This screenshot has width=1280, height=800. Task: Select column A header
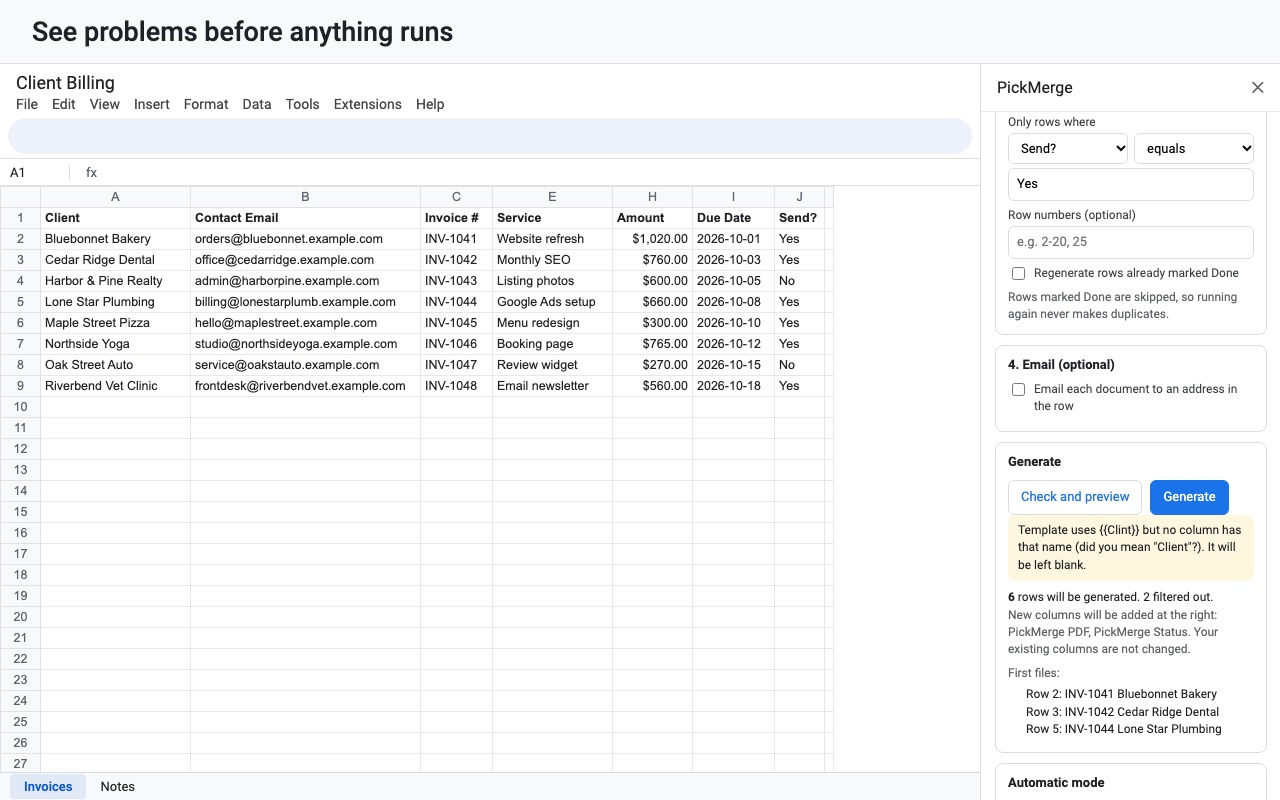[x=115, y=197]
